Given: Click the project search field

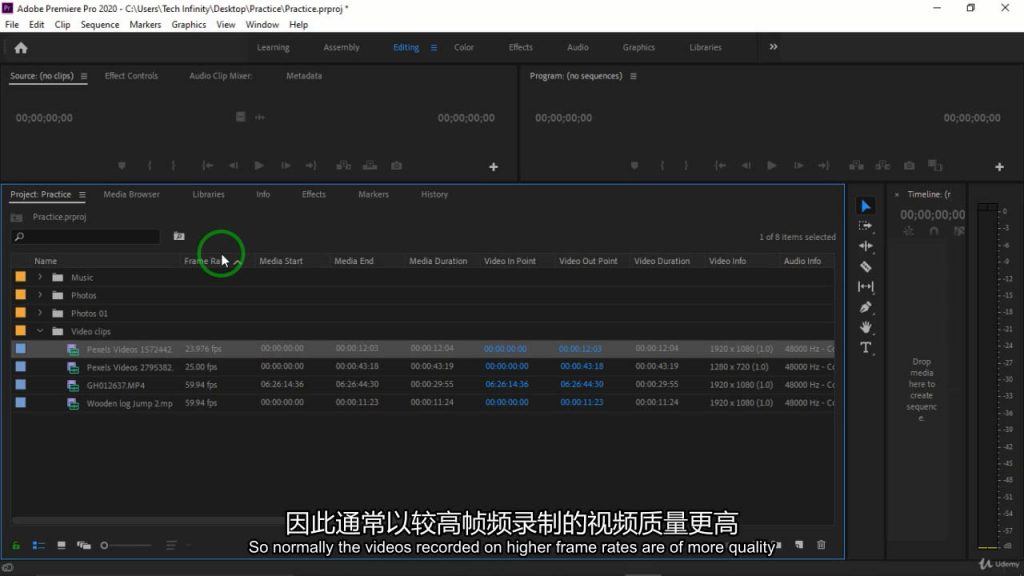Looking at the screenshot, I should [86, 236].
